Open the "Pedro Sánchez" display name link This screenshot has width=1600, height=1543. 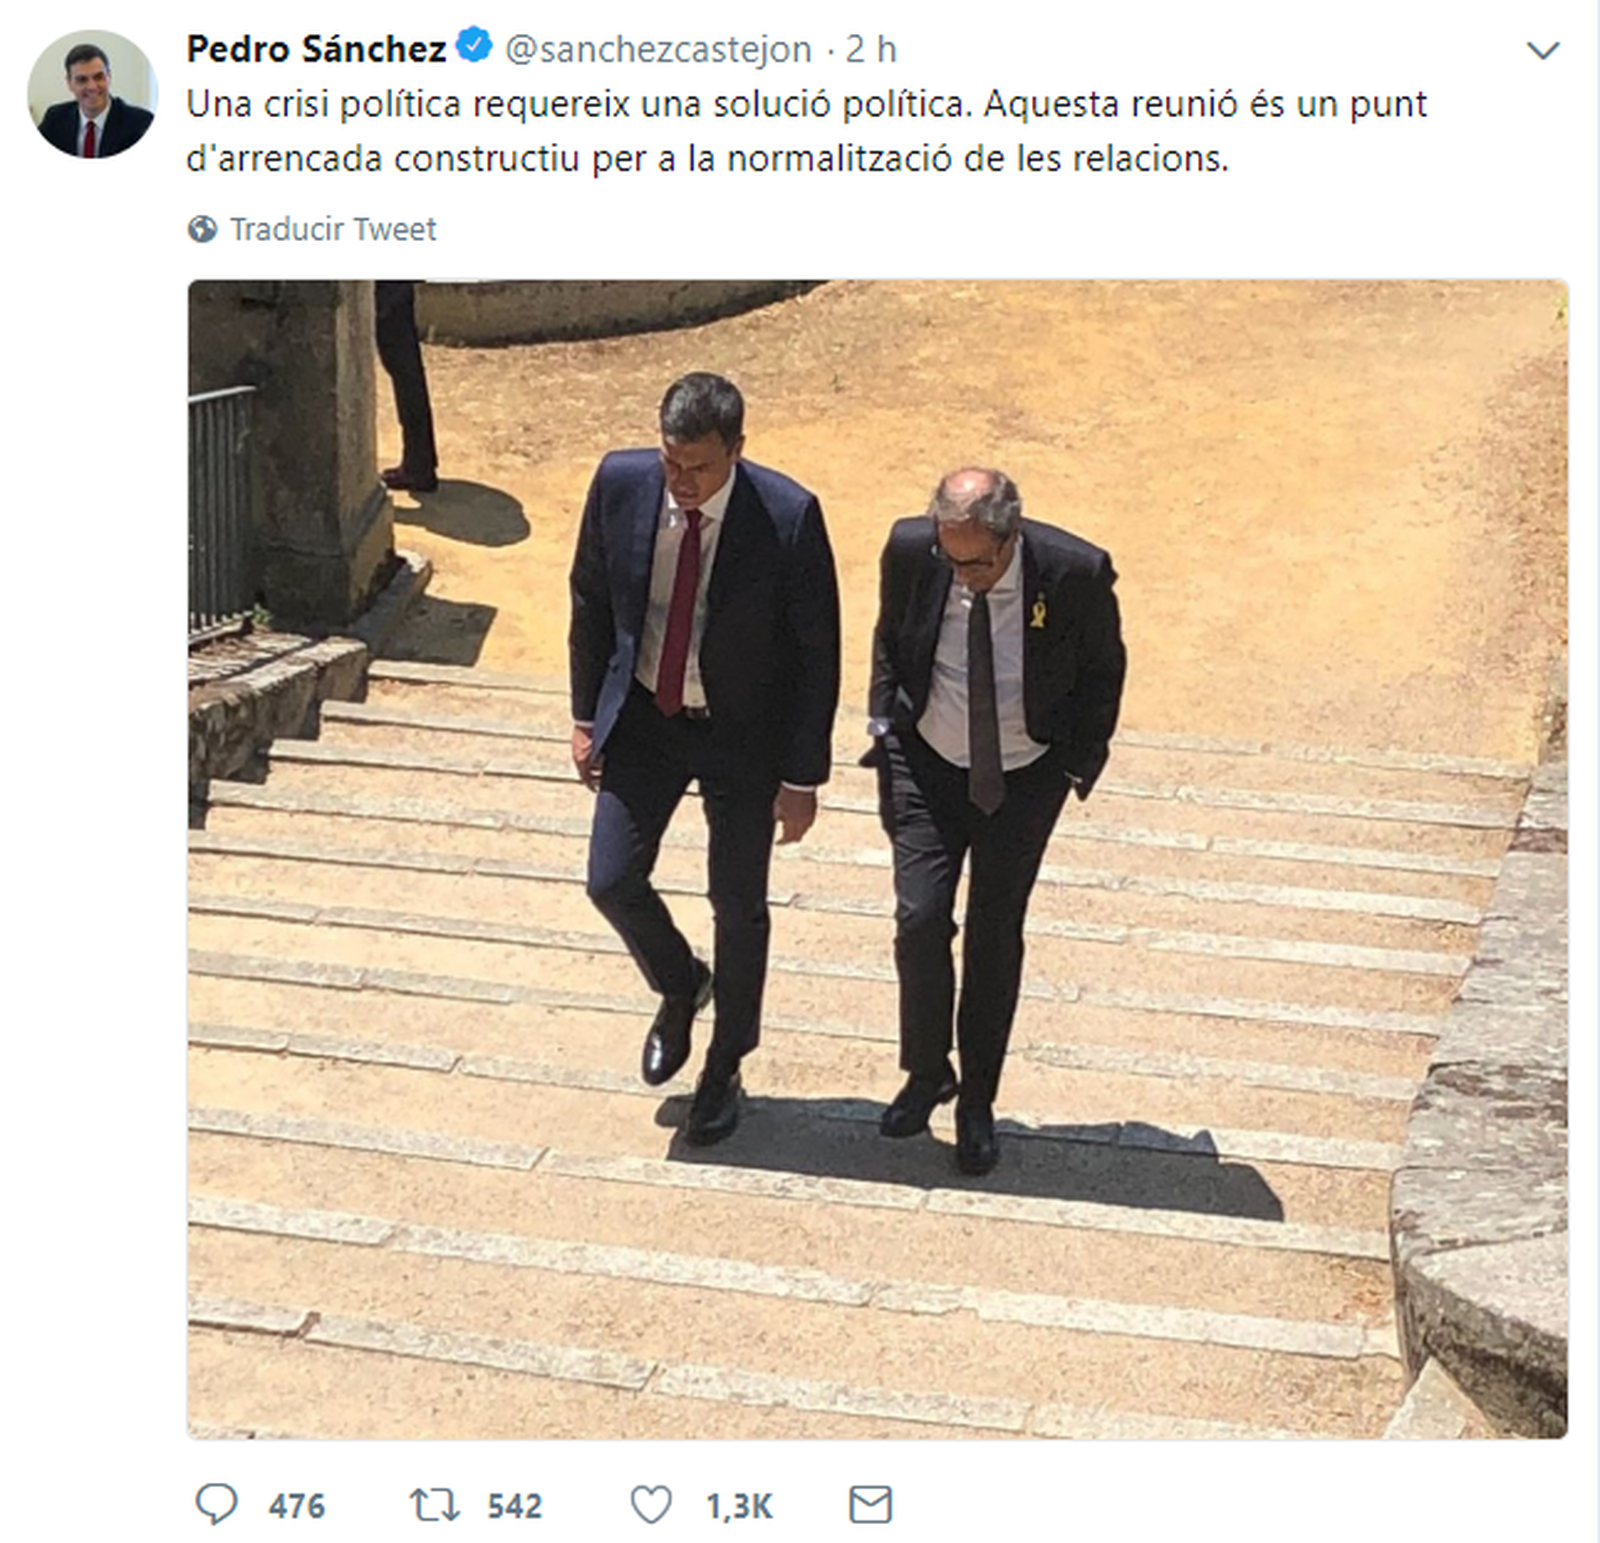click(316, 49)
